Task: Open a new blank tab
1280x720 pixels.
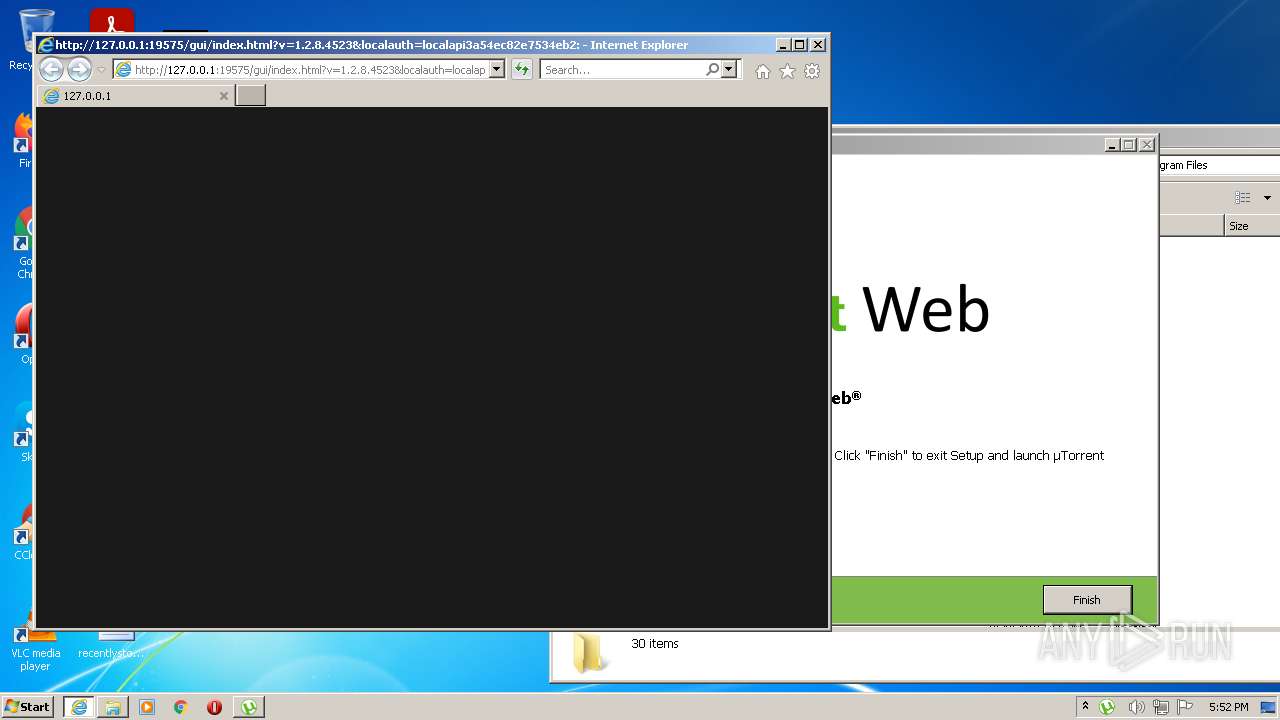Action: click(250, 96)
